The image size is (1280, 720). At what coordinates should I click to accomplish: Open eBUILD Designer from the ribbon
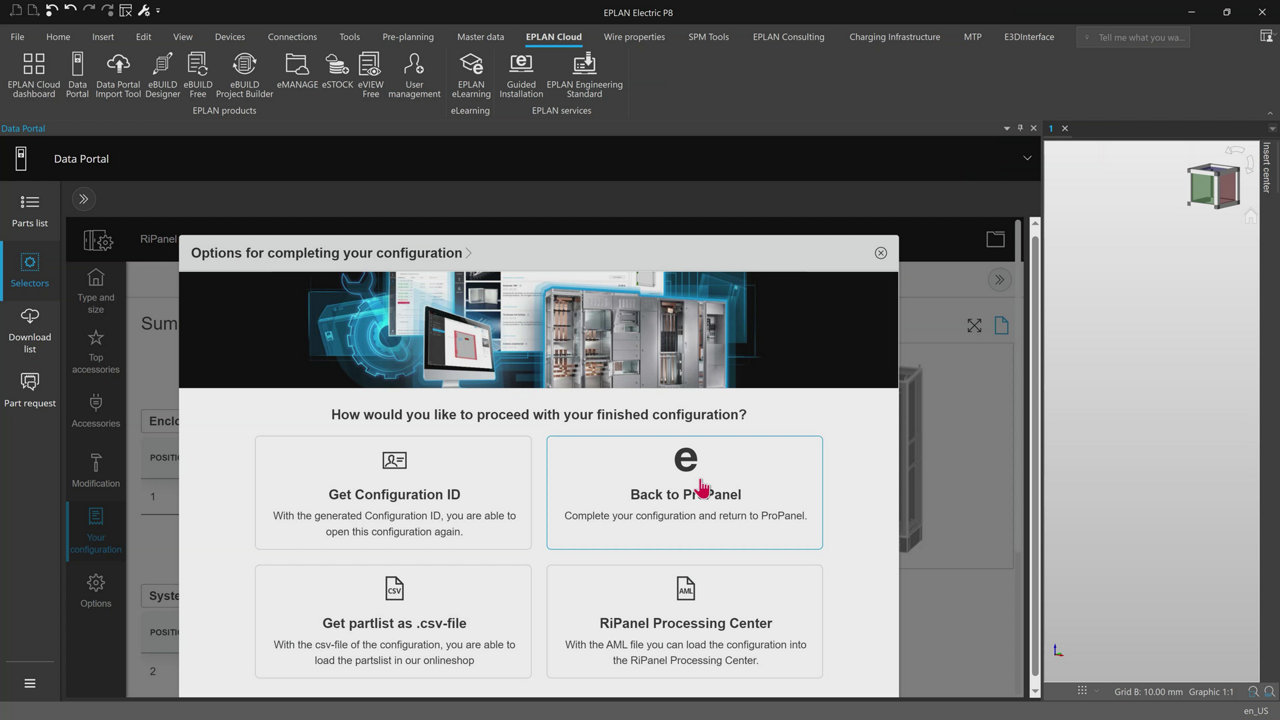(162, 75)
